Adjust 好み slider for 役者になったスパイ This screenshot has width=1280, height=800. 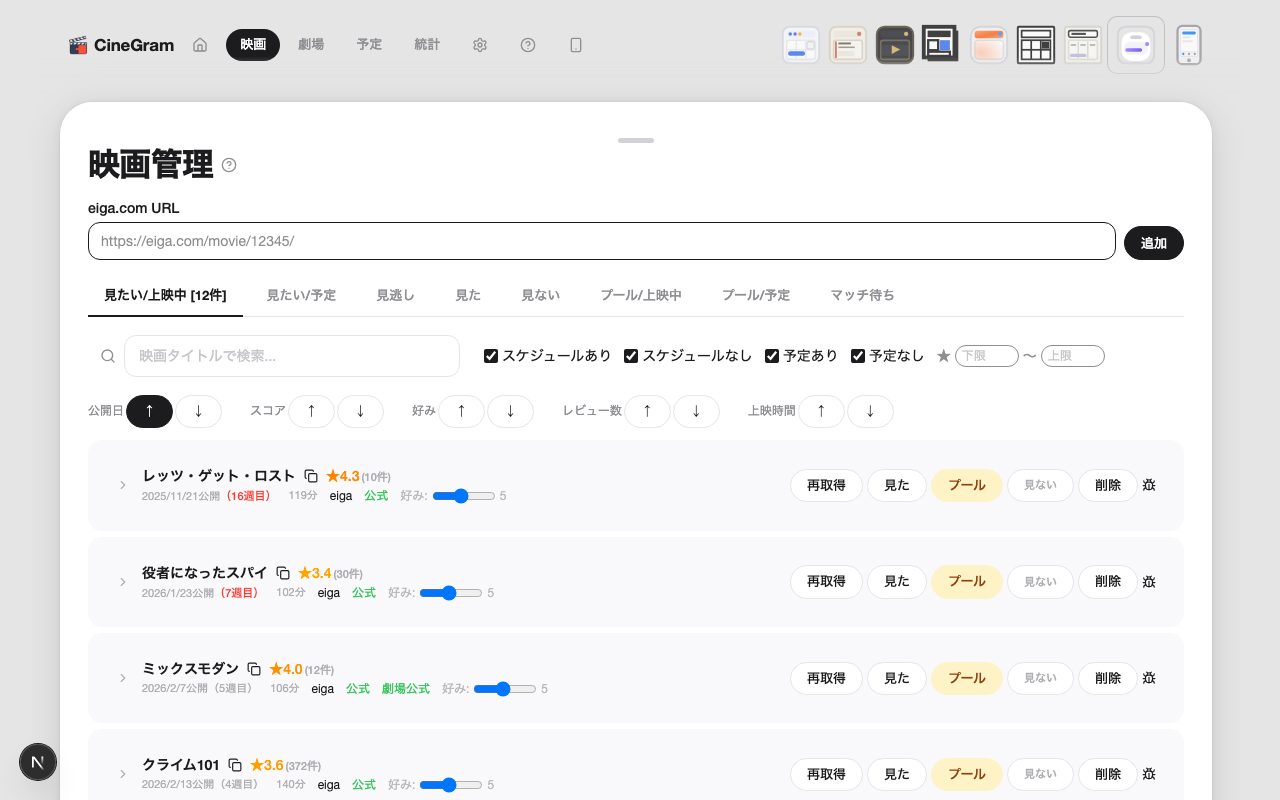pyautogui.click(x=451, y=593)
